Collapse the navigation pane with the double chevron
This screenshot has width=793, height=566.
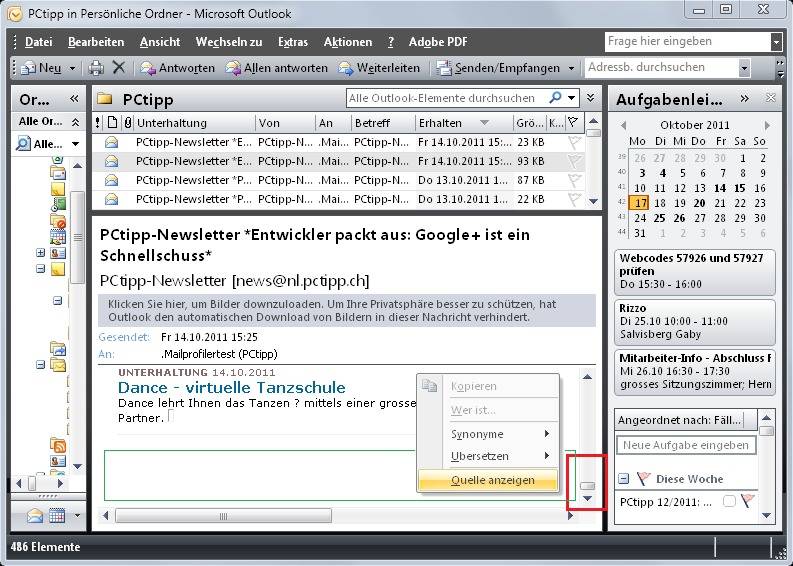coord(74,99)
